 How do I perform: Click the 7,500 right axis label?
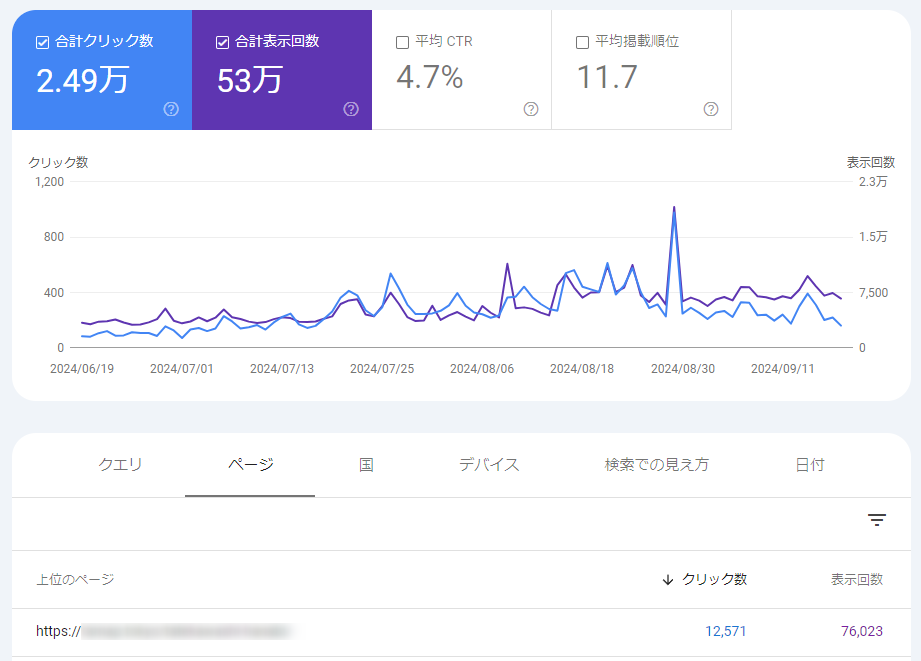pos(873,293)
